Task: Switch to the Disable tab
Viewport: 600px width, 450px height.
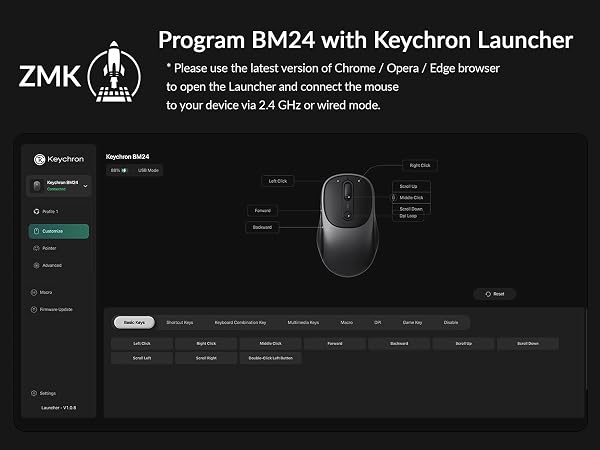Action: (x=451, y=323)
